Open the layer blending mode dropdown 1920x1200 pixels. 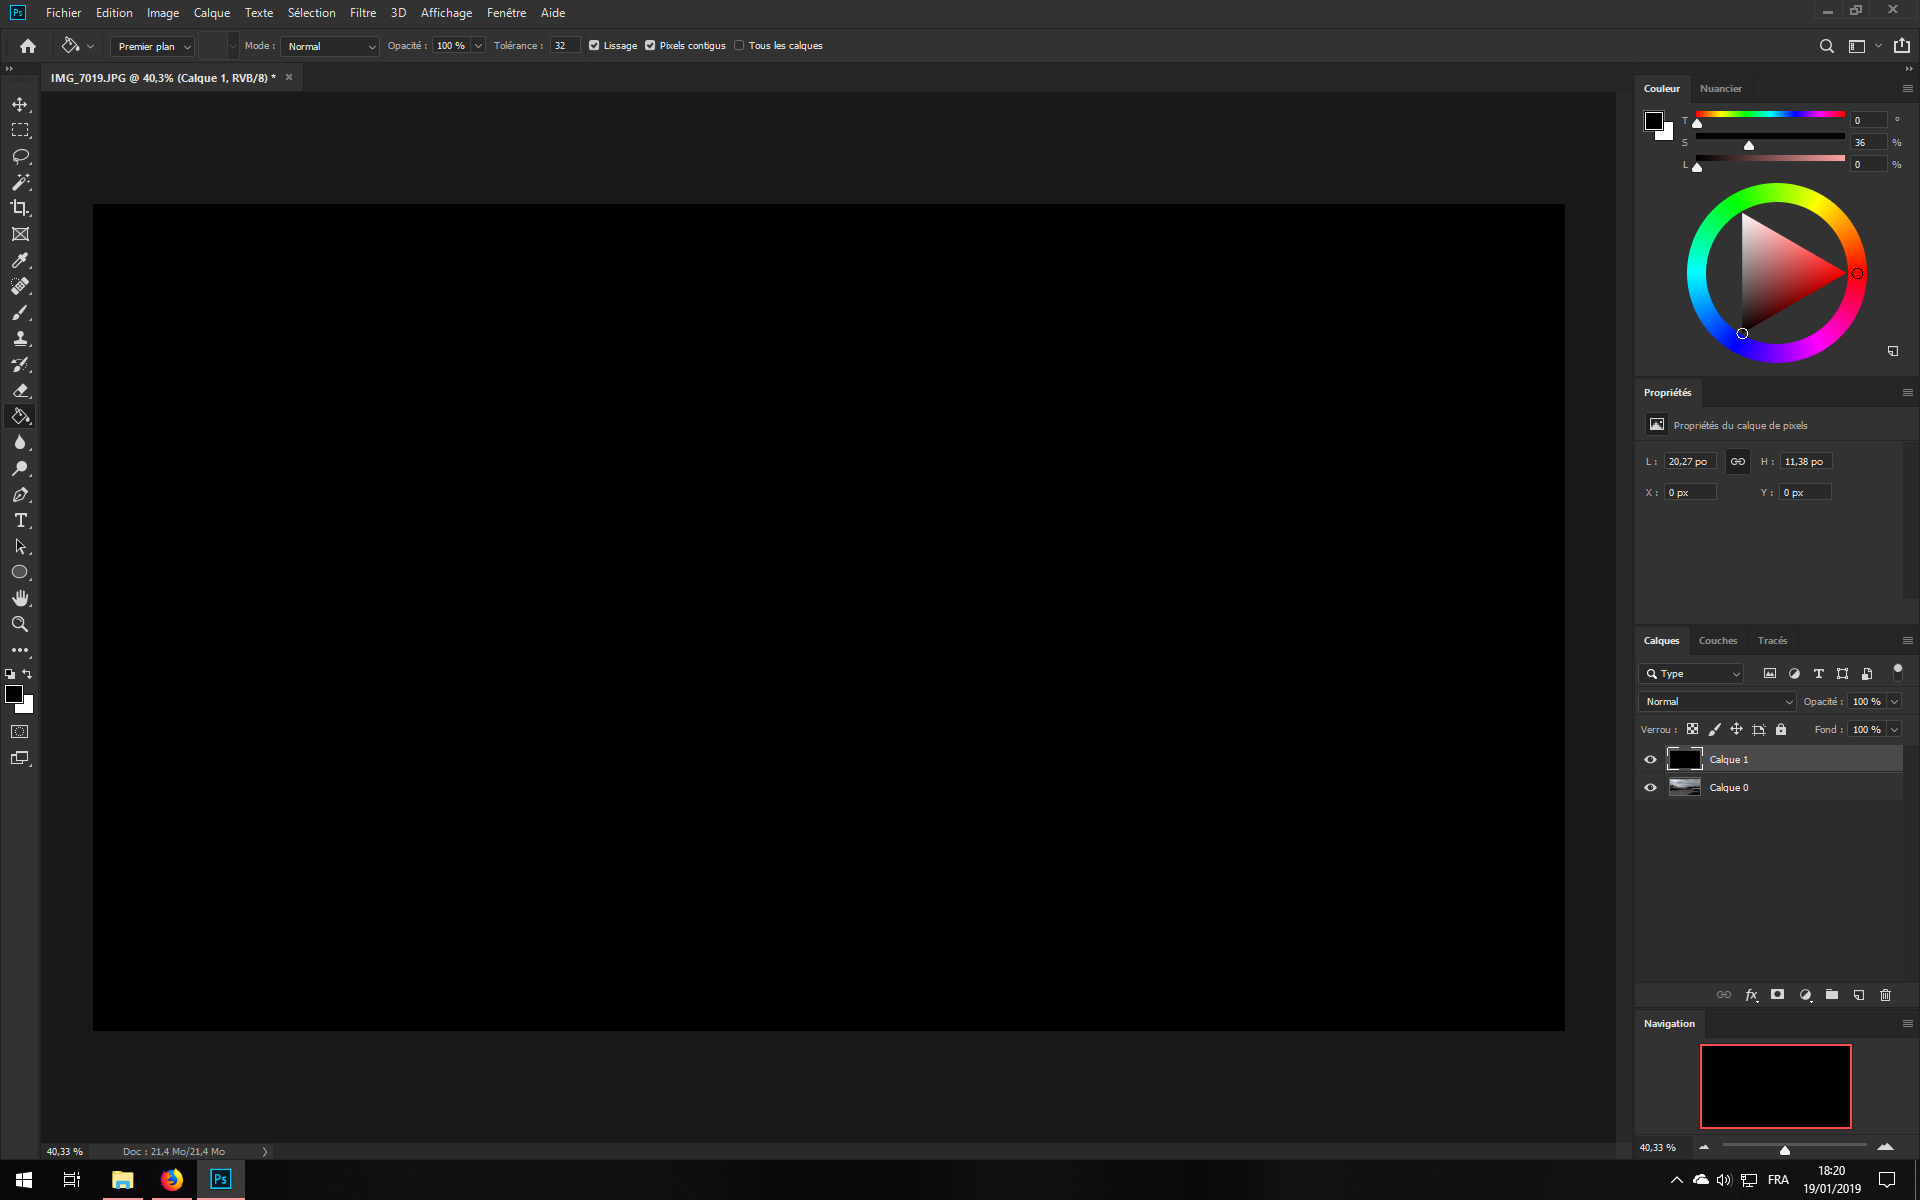coord(1716,701)
